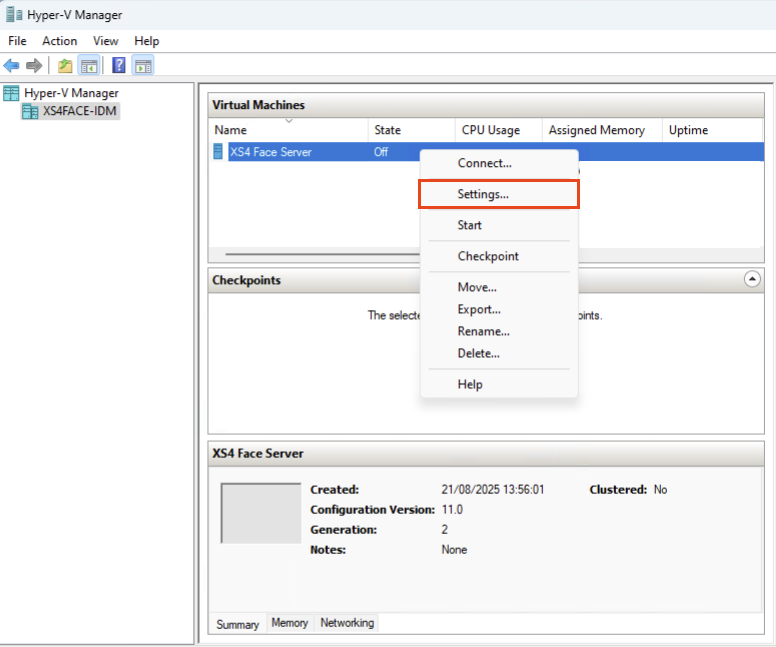
Task: Click the blue Help question mark icon
Action: [119, 65]
